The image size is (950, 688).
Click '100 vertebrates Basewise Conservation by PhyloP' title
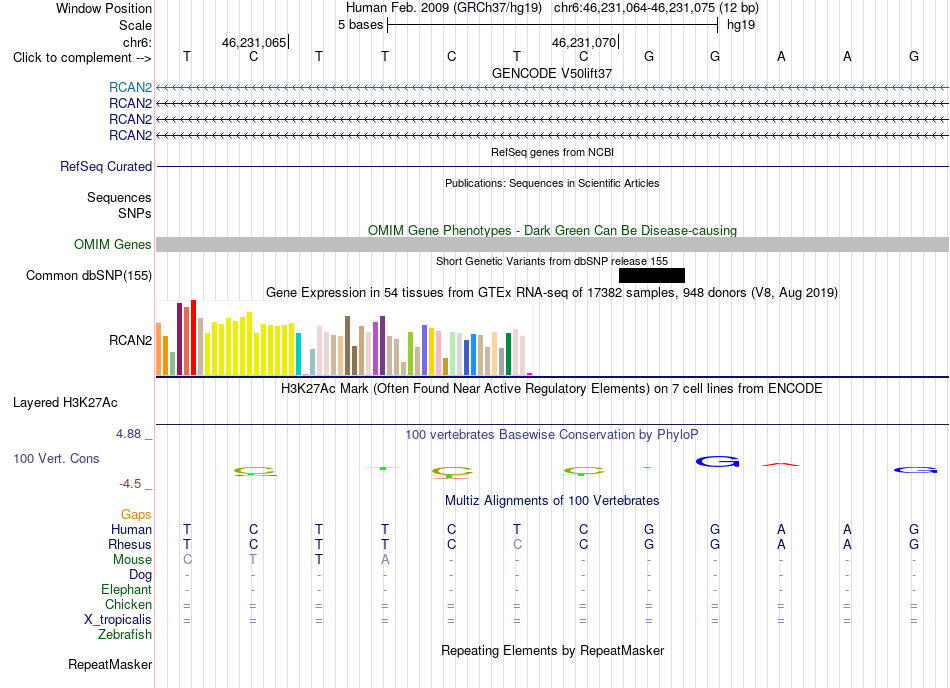pos(552,434)
